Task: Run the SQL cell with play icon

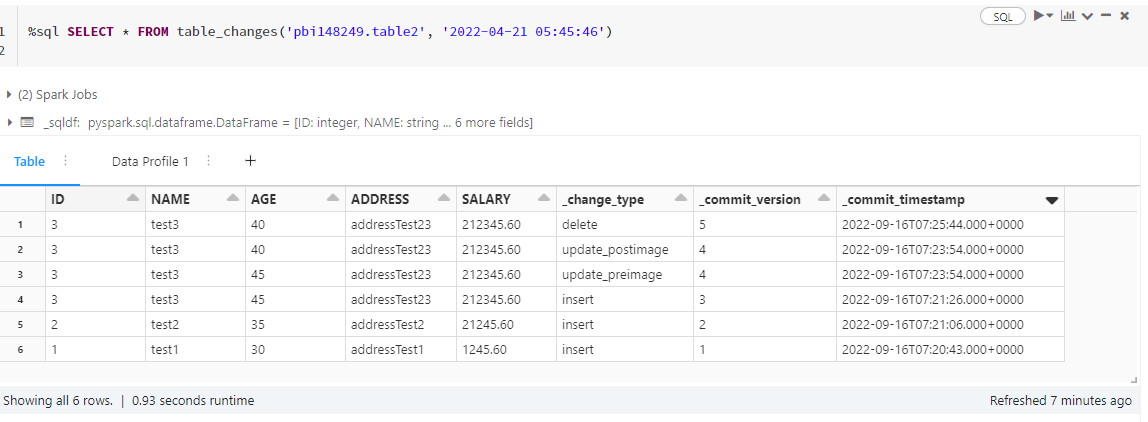Action: pos(1038,16)
